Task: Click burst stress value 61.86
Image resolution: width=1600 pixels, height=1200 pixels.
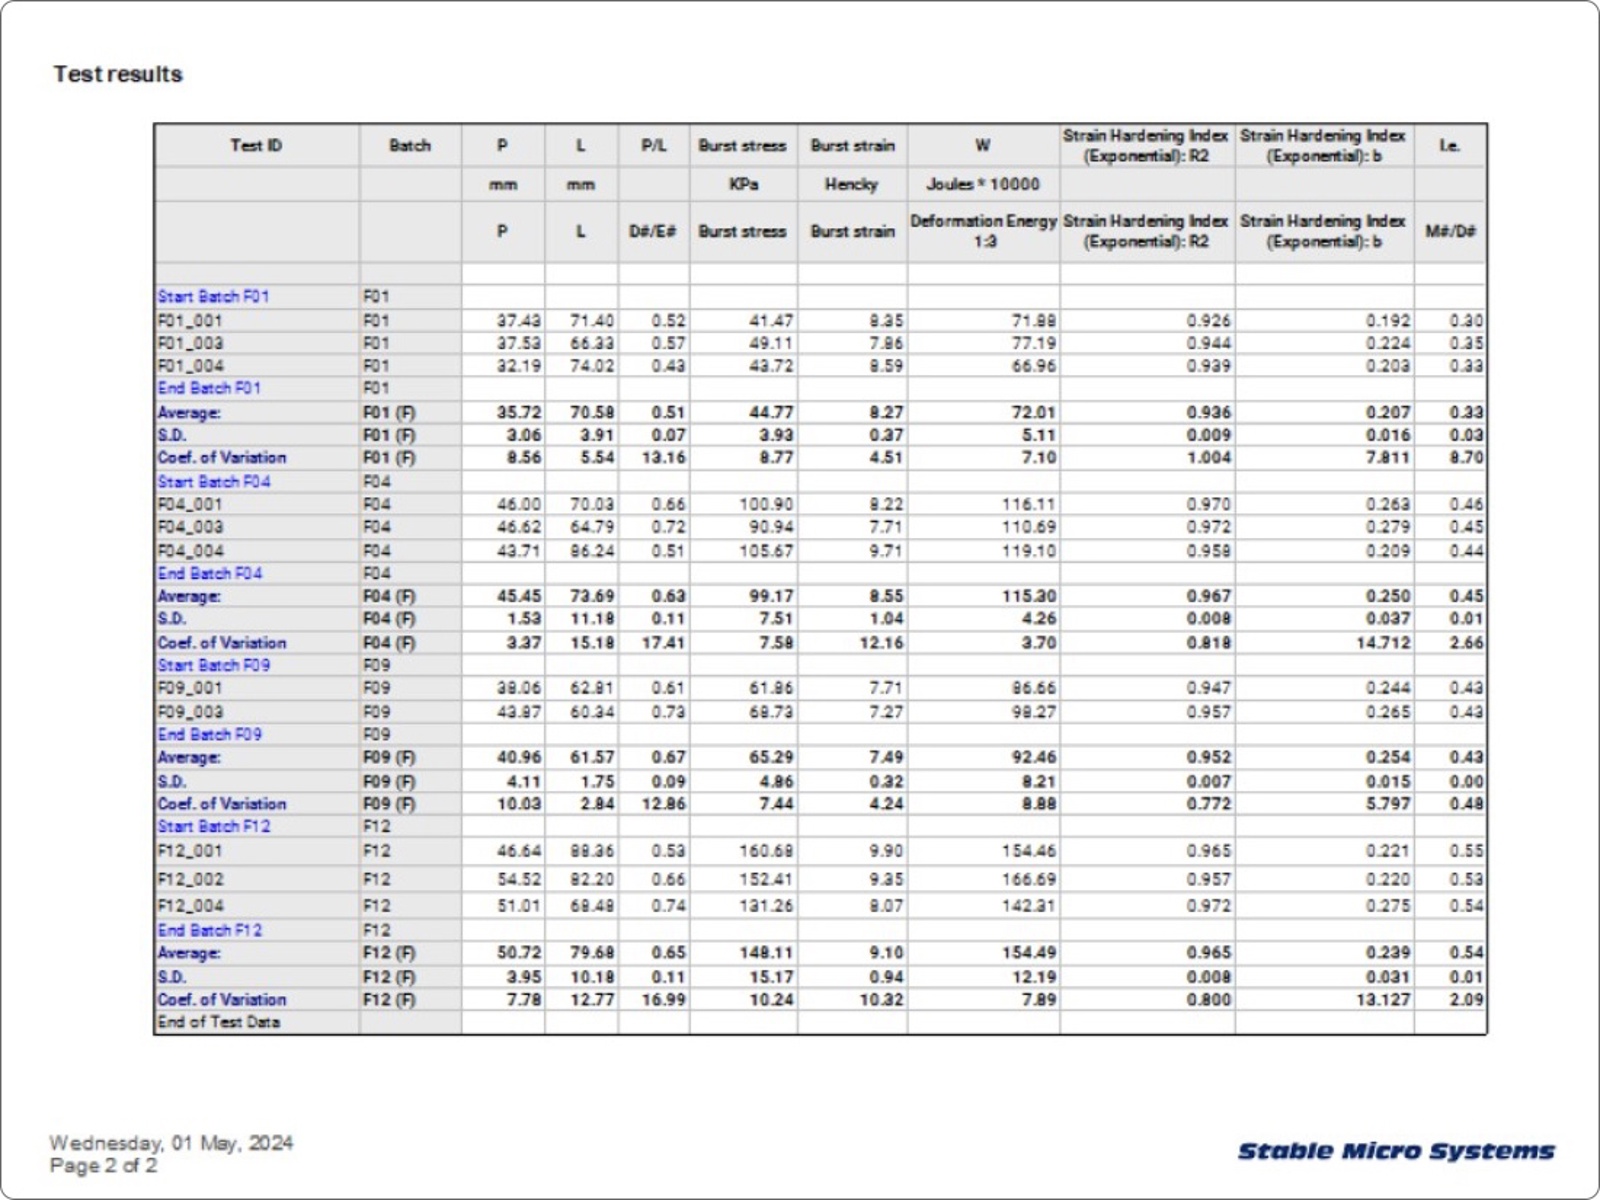Action: tap(771, 689)
